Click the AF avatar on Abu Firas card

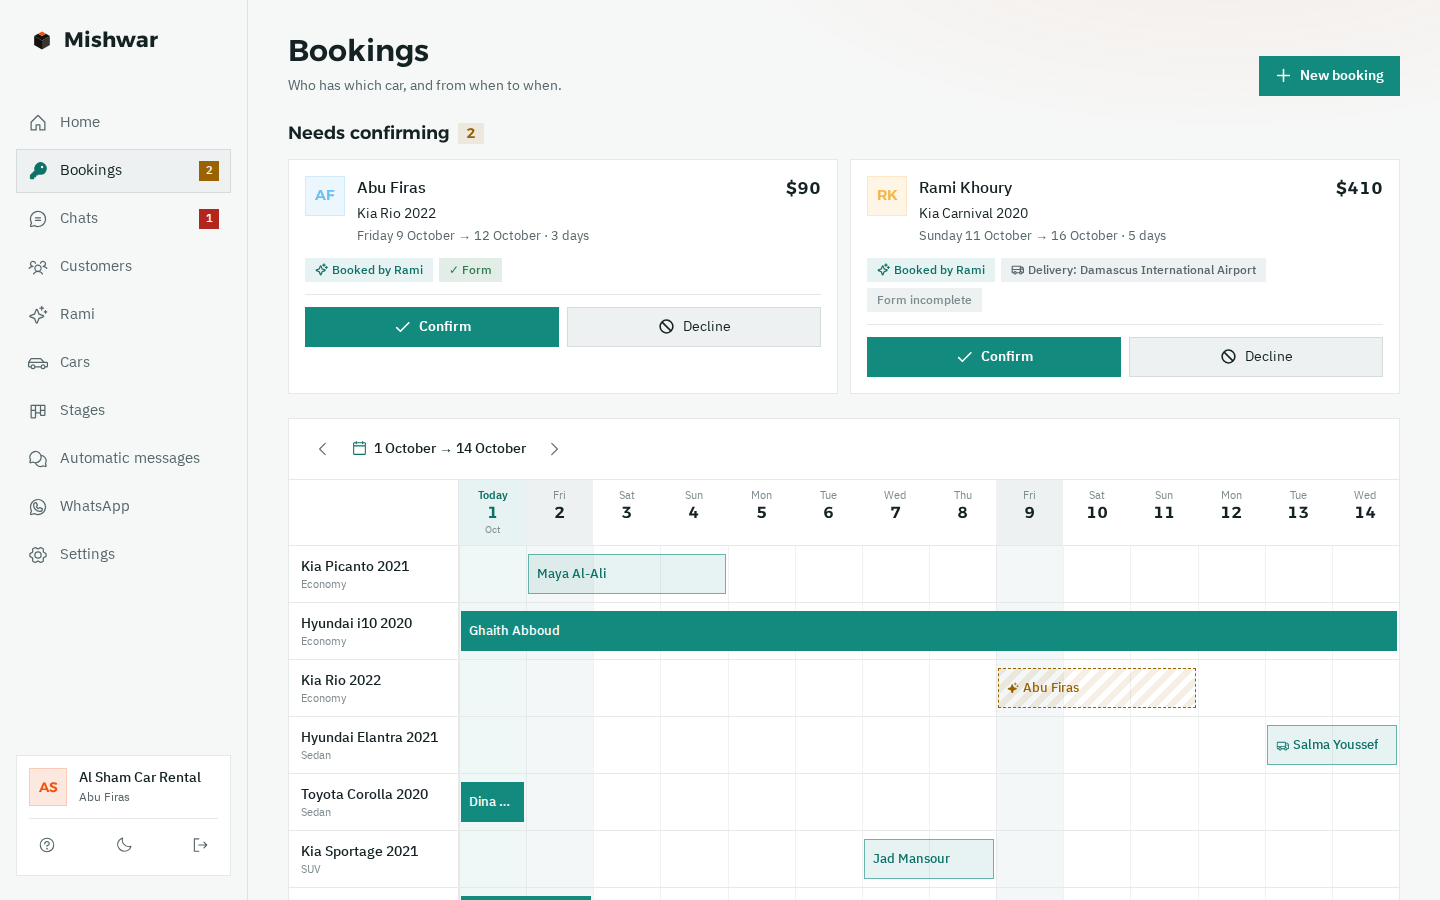pyautogui.click(x=325, y=196)
